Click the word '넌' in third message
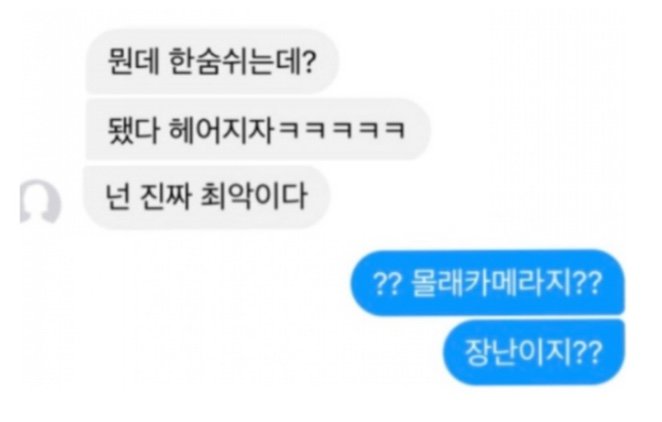 pyautogui.click(x=117, y=197)
